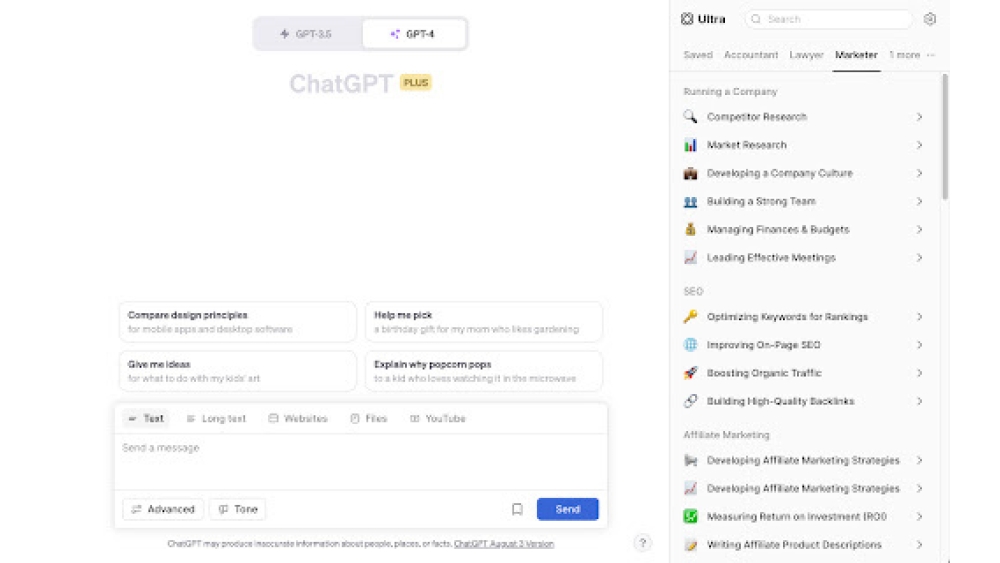
Task: Click the search magnifier icon in Ultra
Action: tap(756, 19)
